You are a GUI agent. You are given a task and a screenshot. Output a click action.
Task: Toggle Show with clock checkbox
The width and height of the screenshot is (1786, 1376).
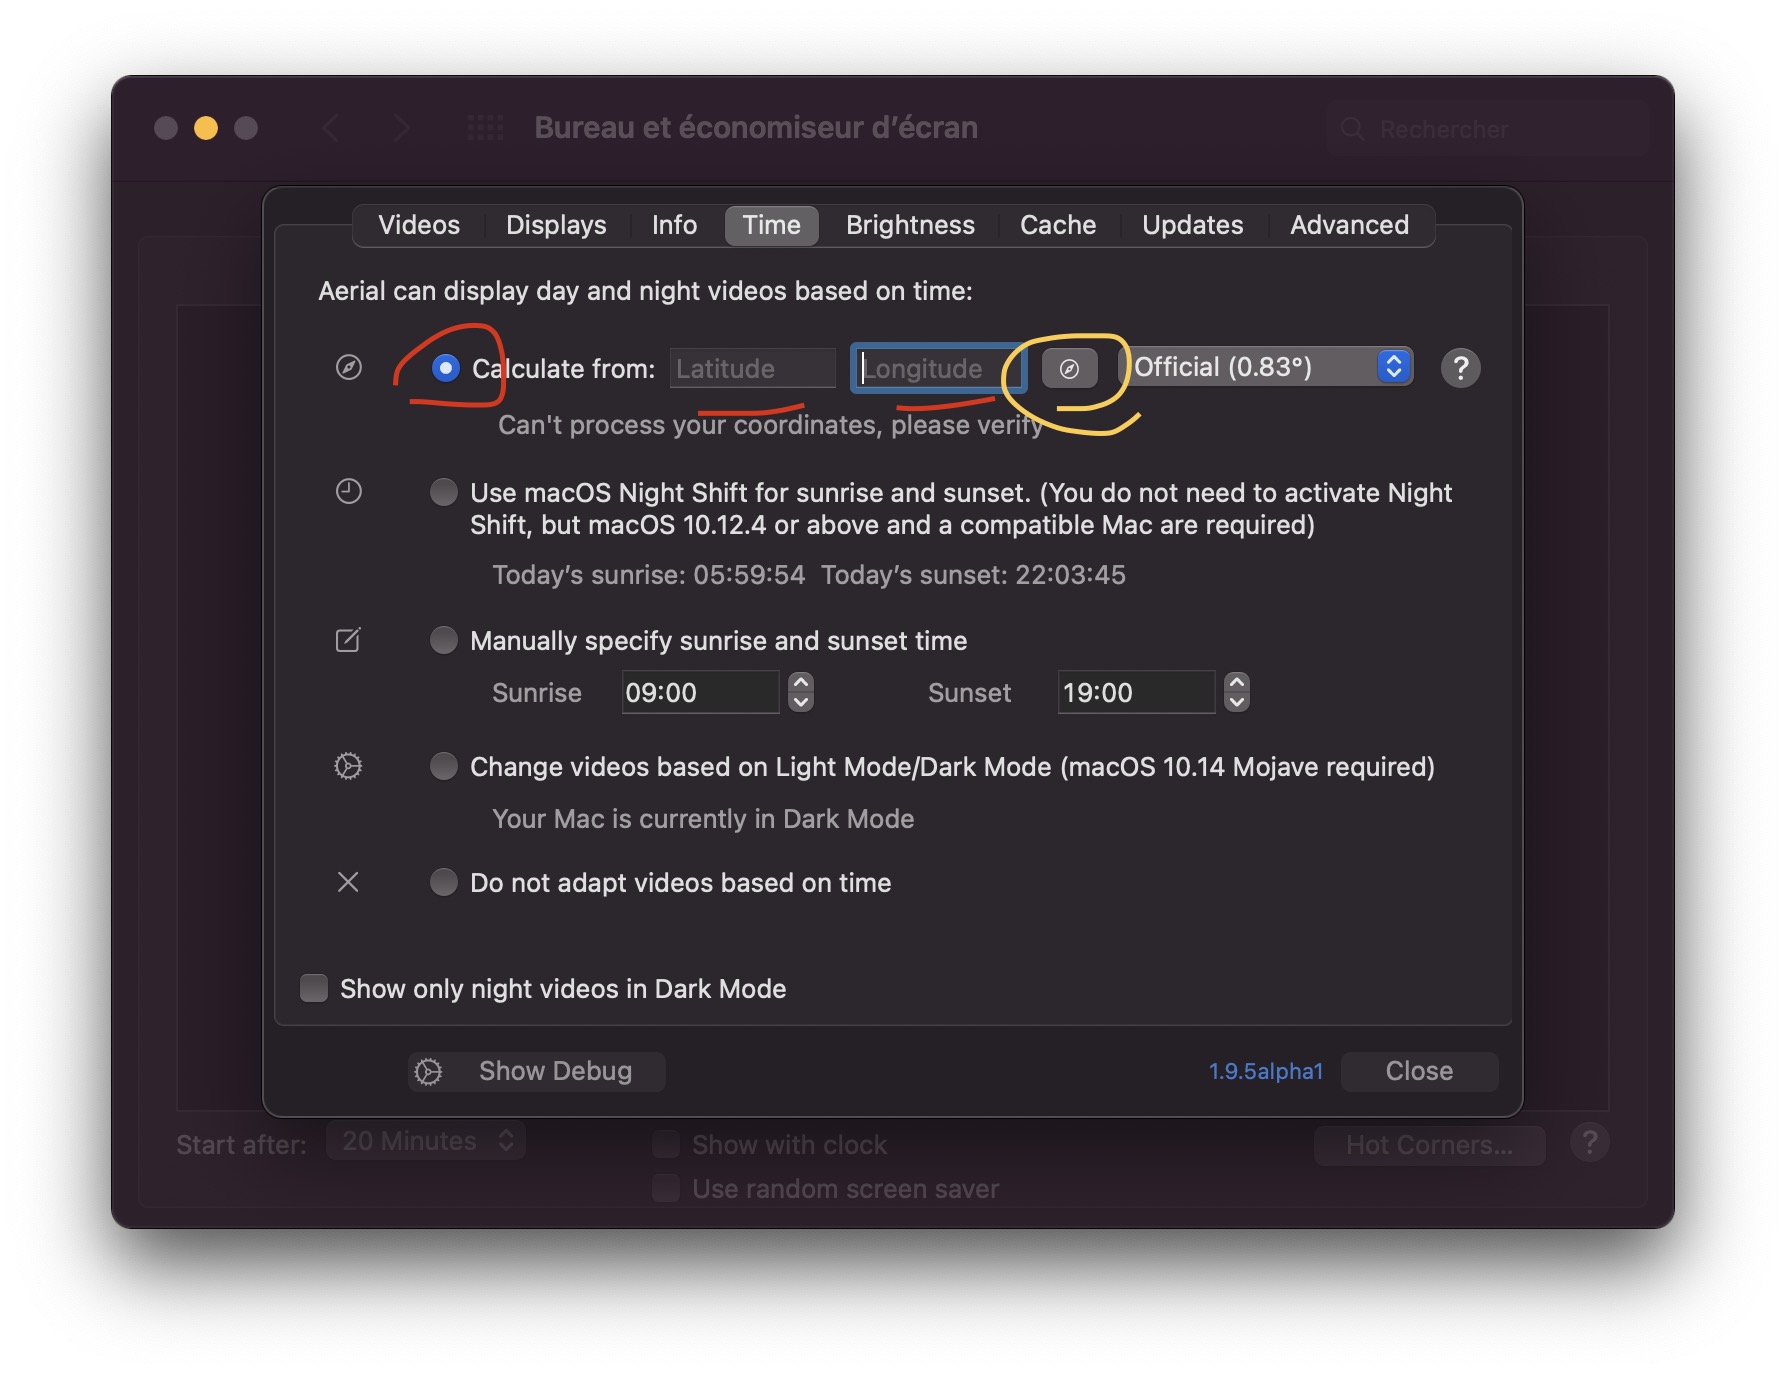(x=666, y=1144)
